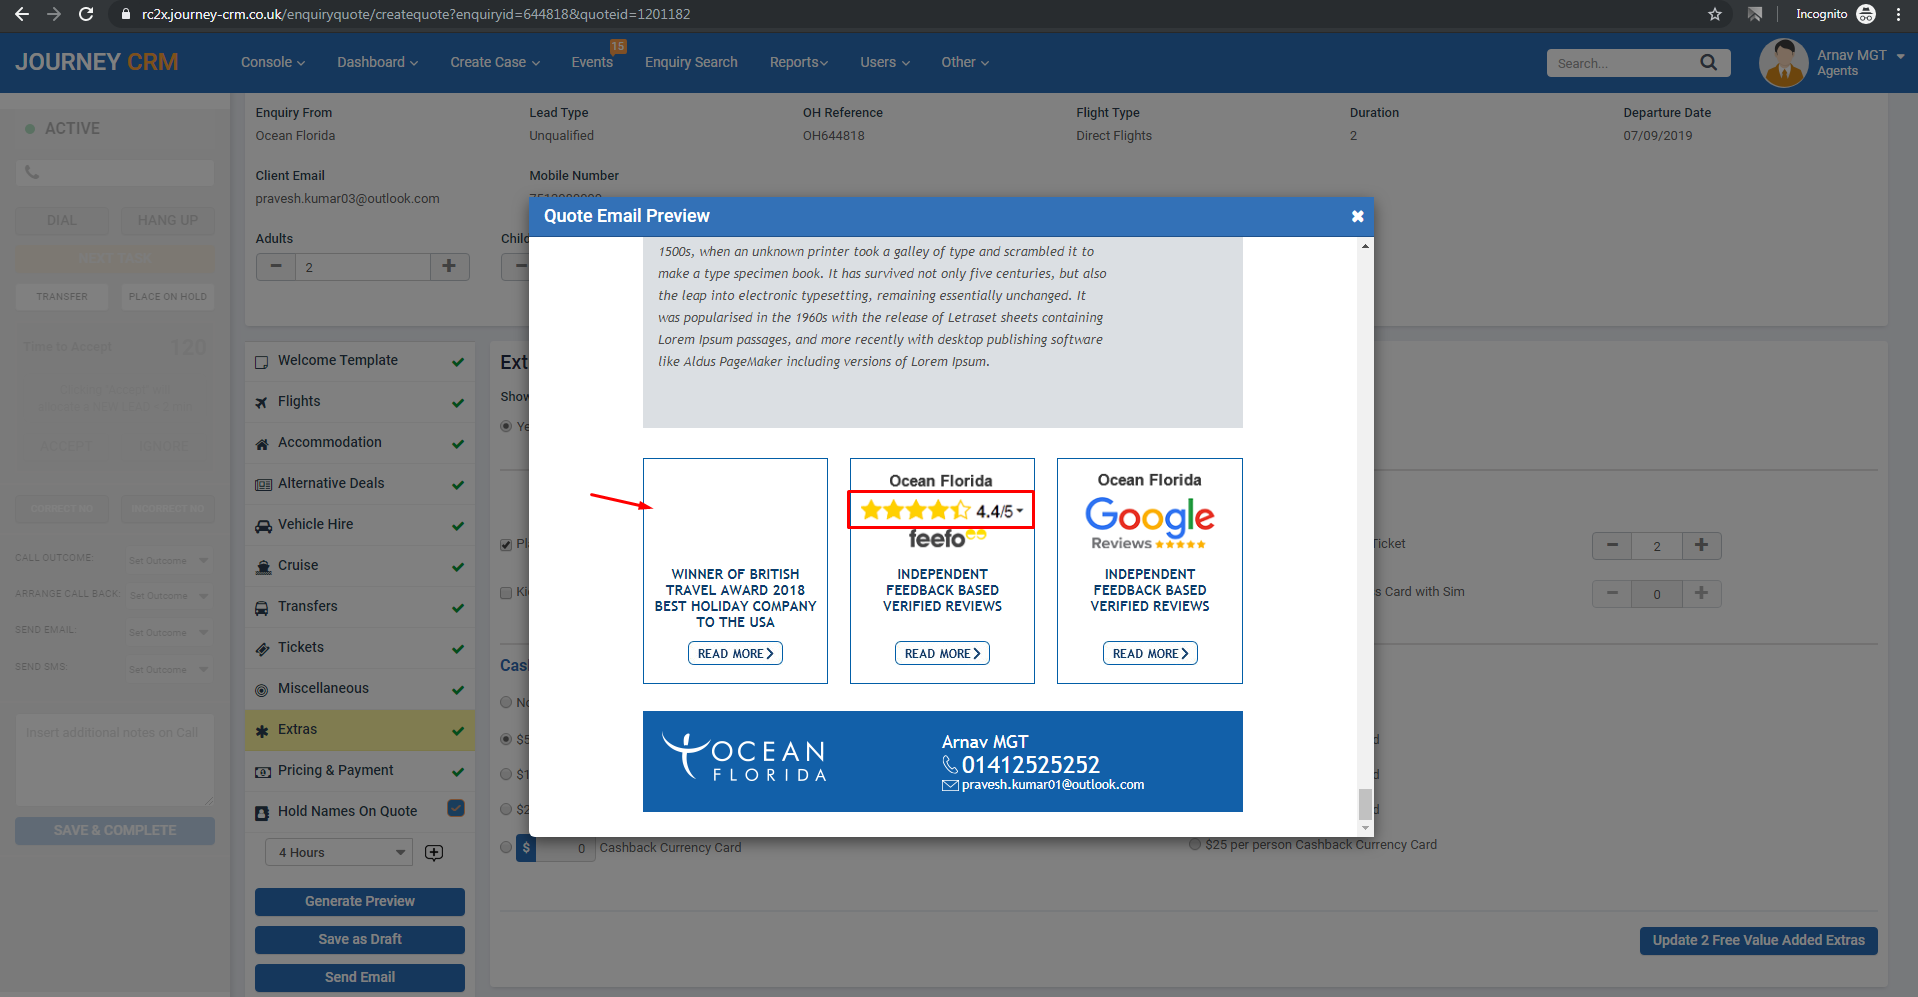Click the Journey CRM logo
1918x997 pixels.
(x=97, y=62)
